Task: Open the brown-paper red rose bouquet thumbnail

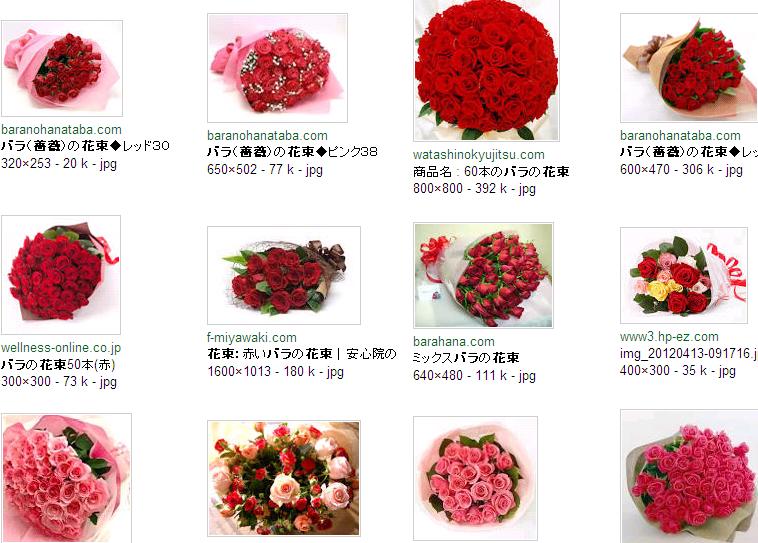Action: (689, 68)
